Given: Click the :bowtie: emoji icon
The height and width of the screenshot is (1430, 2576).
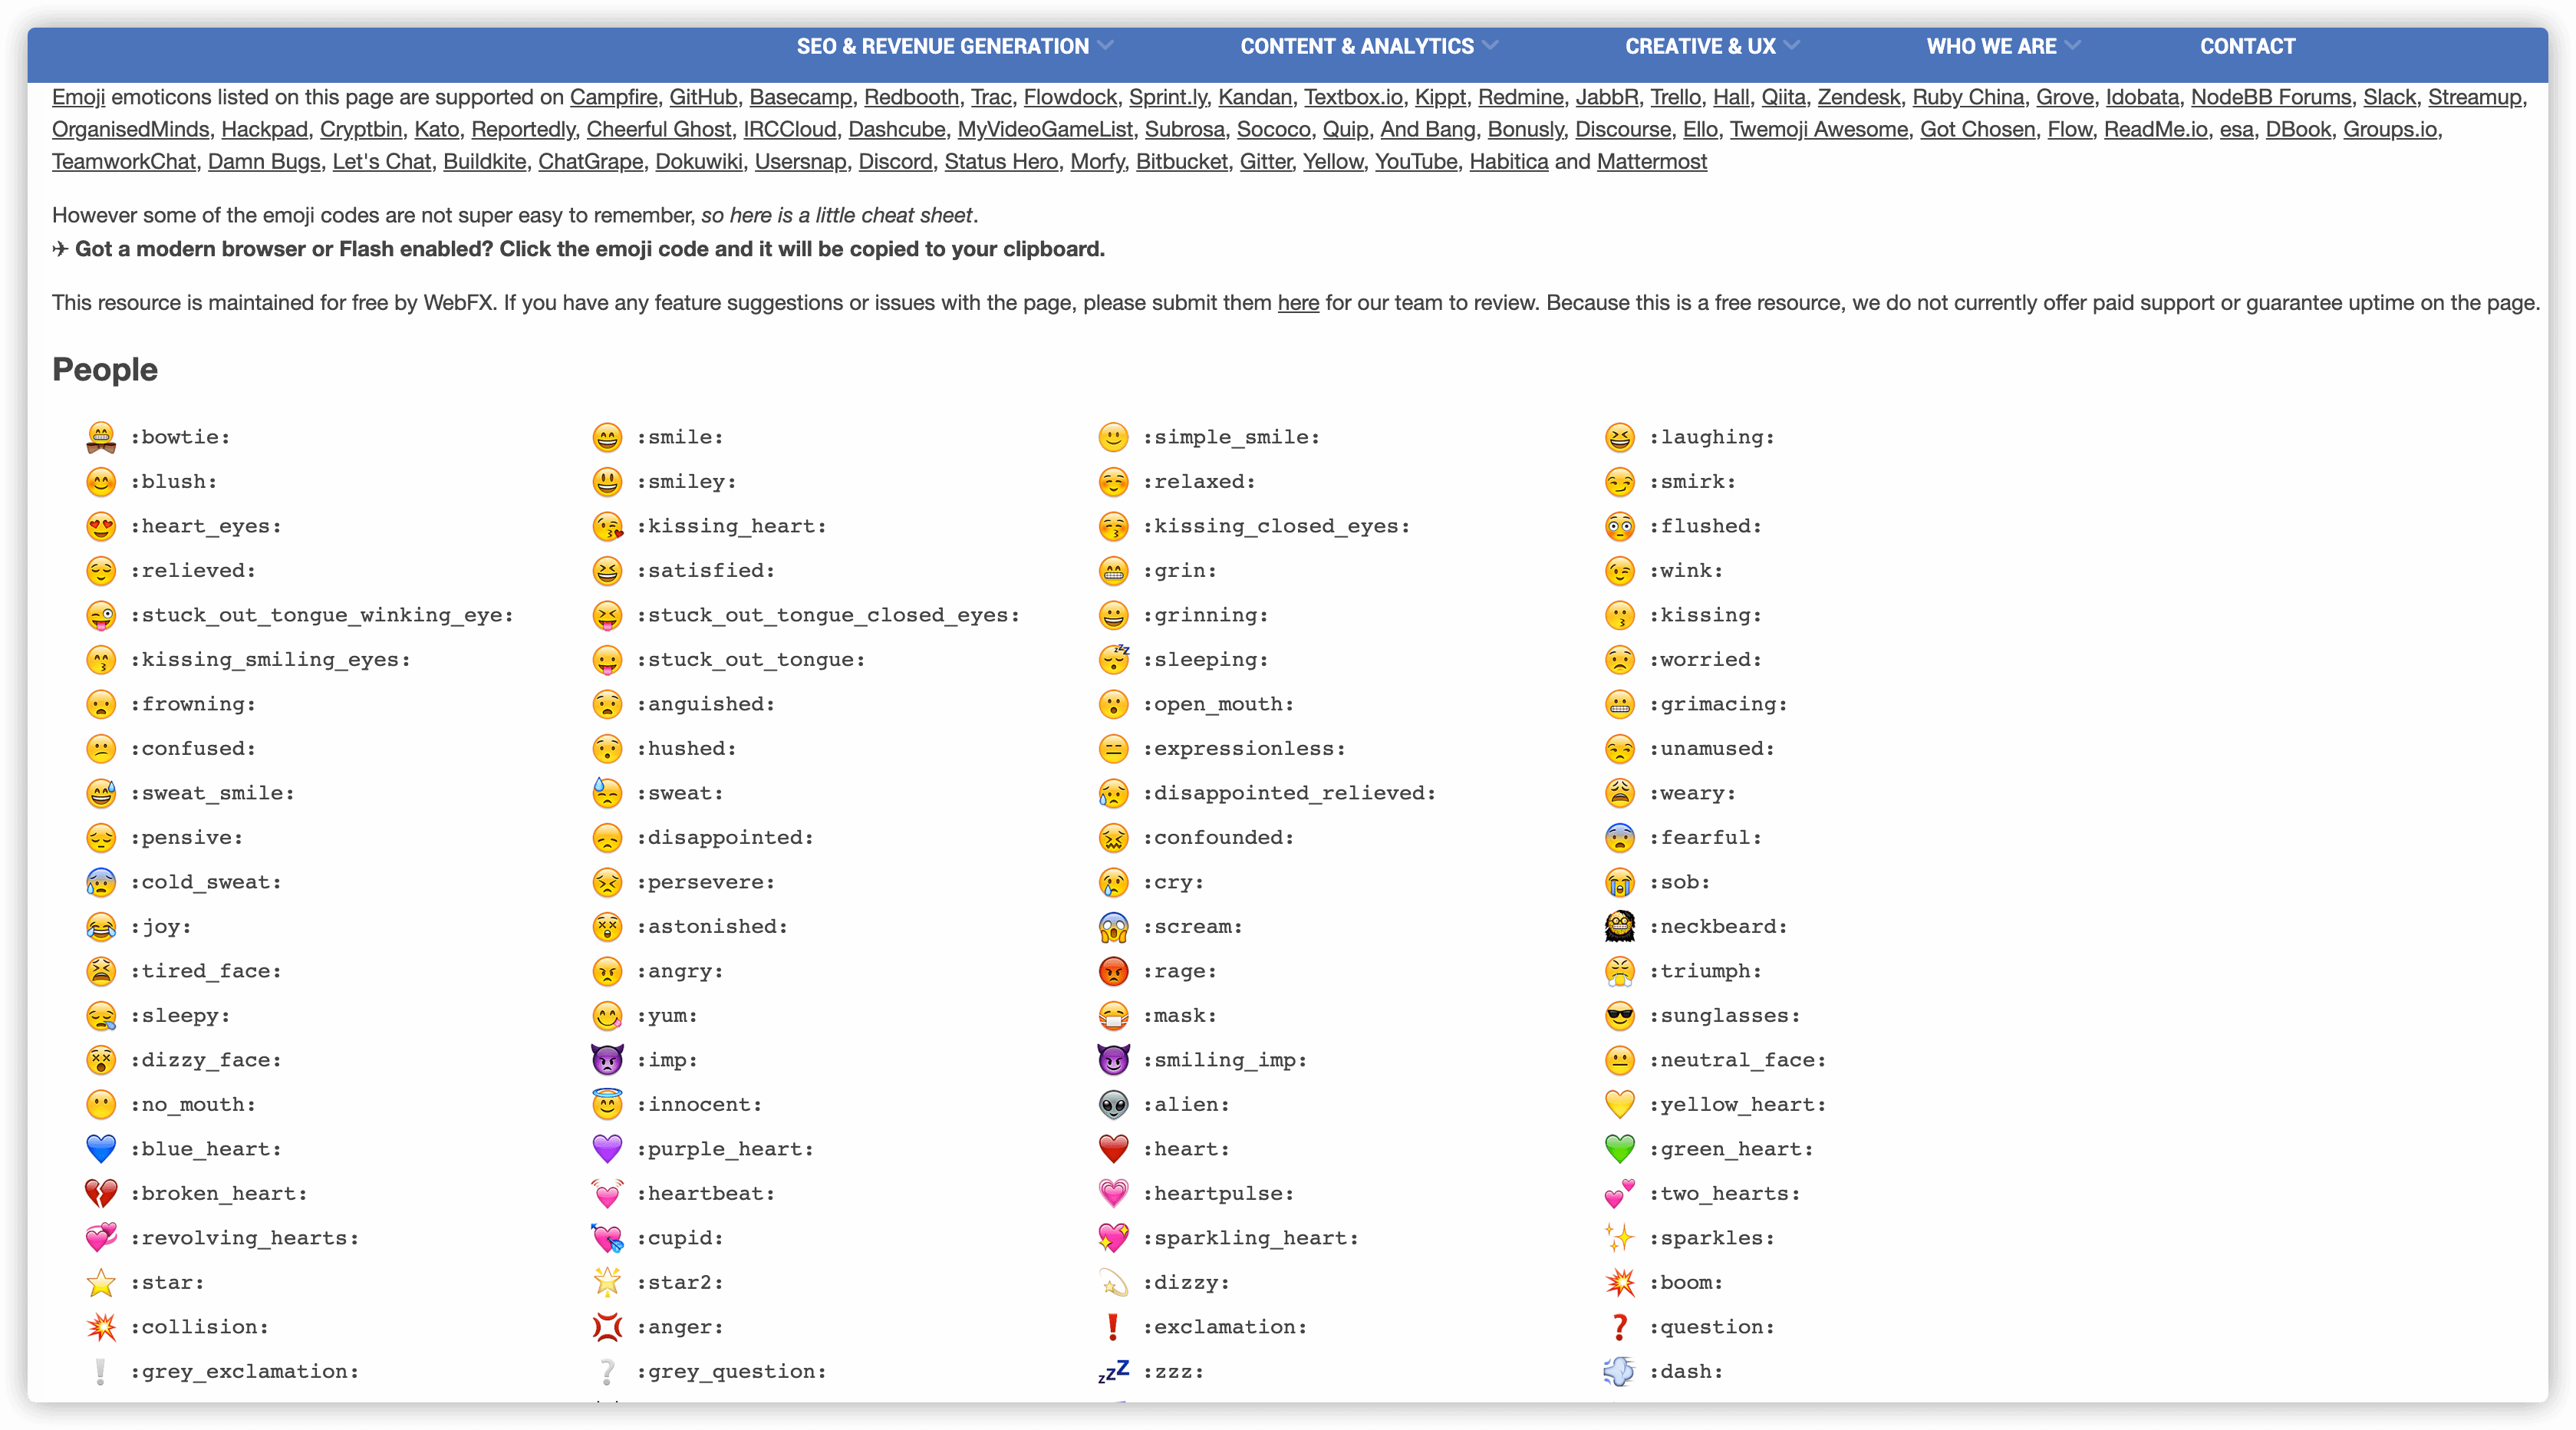Looking at the screenshot, I should (x=102, y=435).
